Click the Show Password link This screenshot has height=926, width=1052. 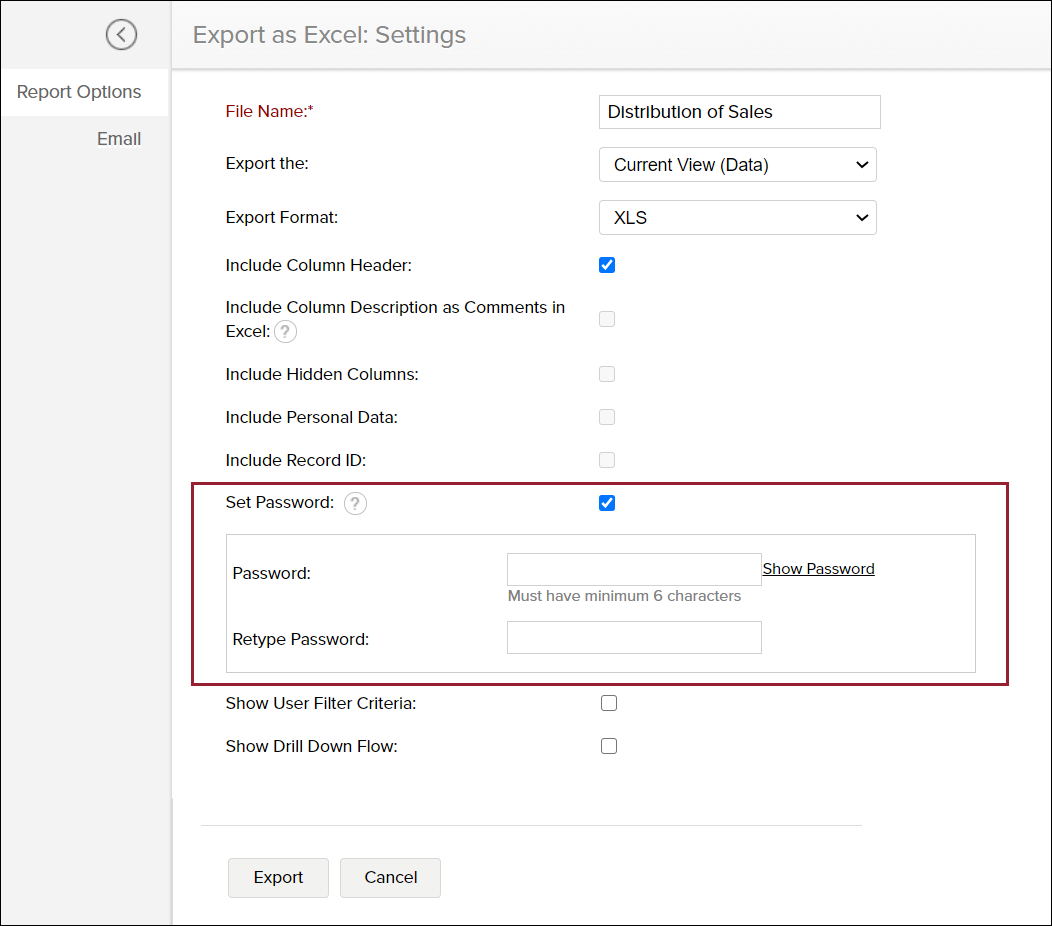click(818, 568)
